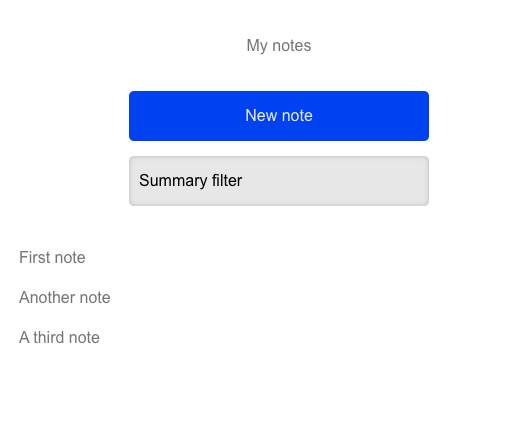This screenshot has width=532, height=438.
Task: Choose the last note in the list
Action: tap(59, 337)
